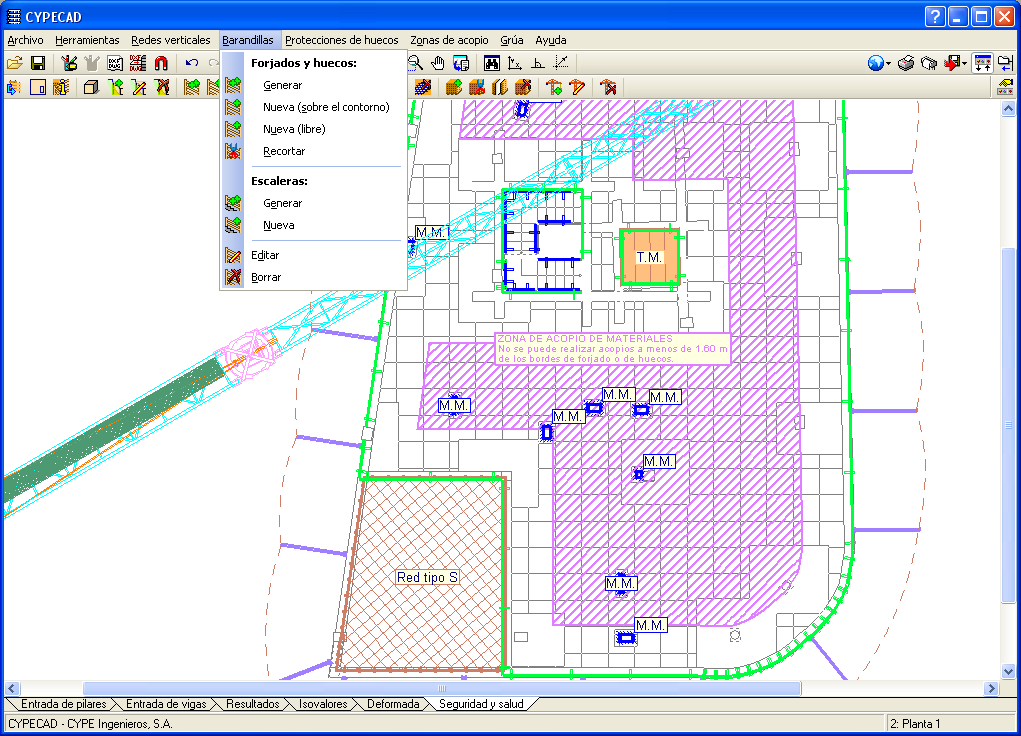This screenshot has height=736, width=1021.
Task: Click the edit crane icon with the pencil
Action: tap(577, 87)
